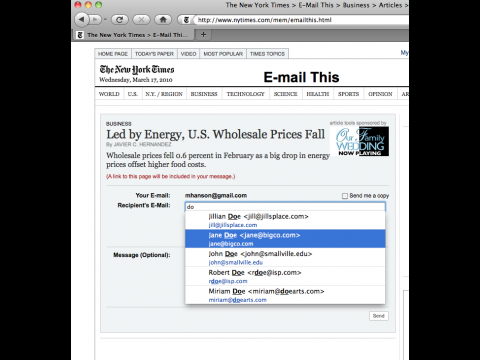Open the HOME PAGE tab

[113, 54]
